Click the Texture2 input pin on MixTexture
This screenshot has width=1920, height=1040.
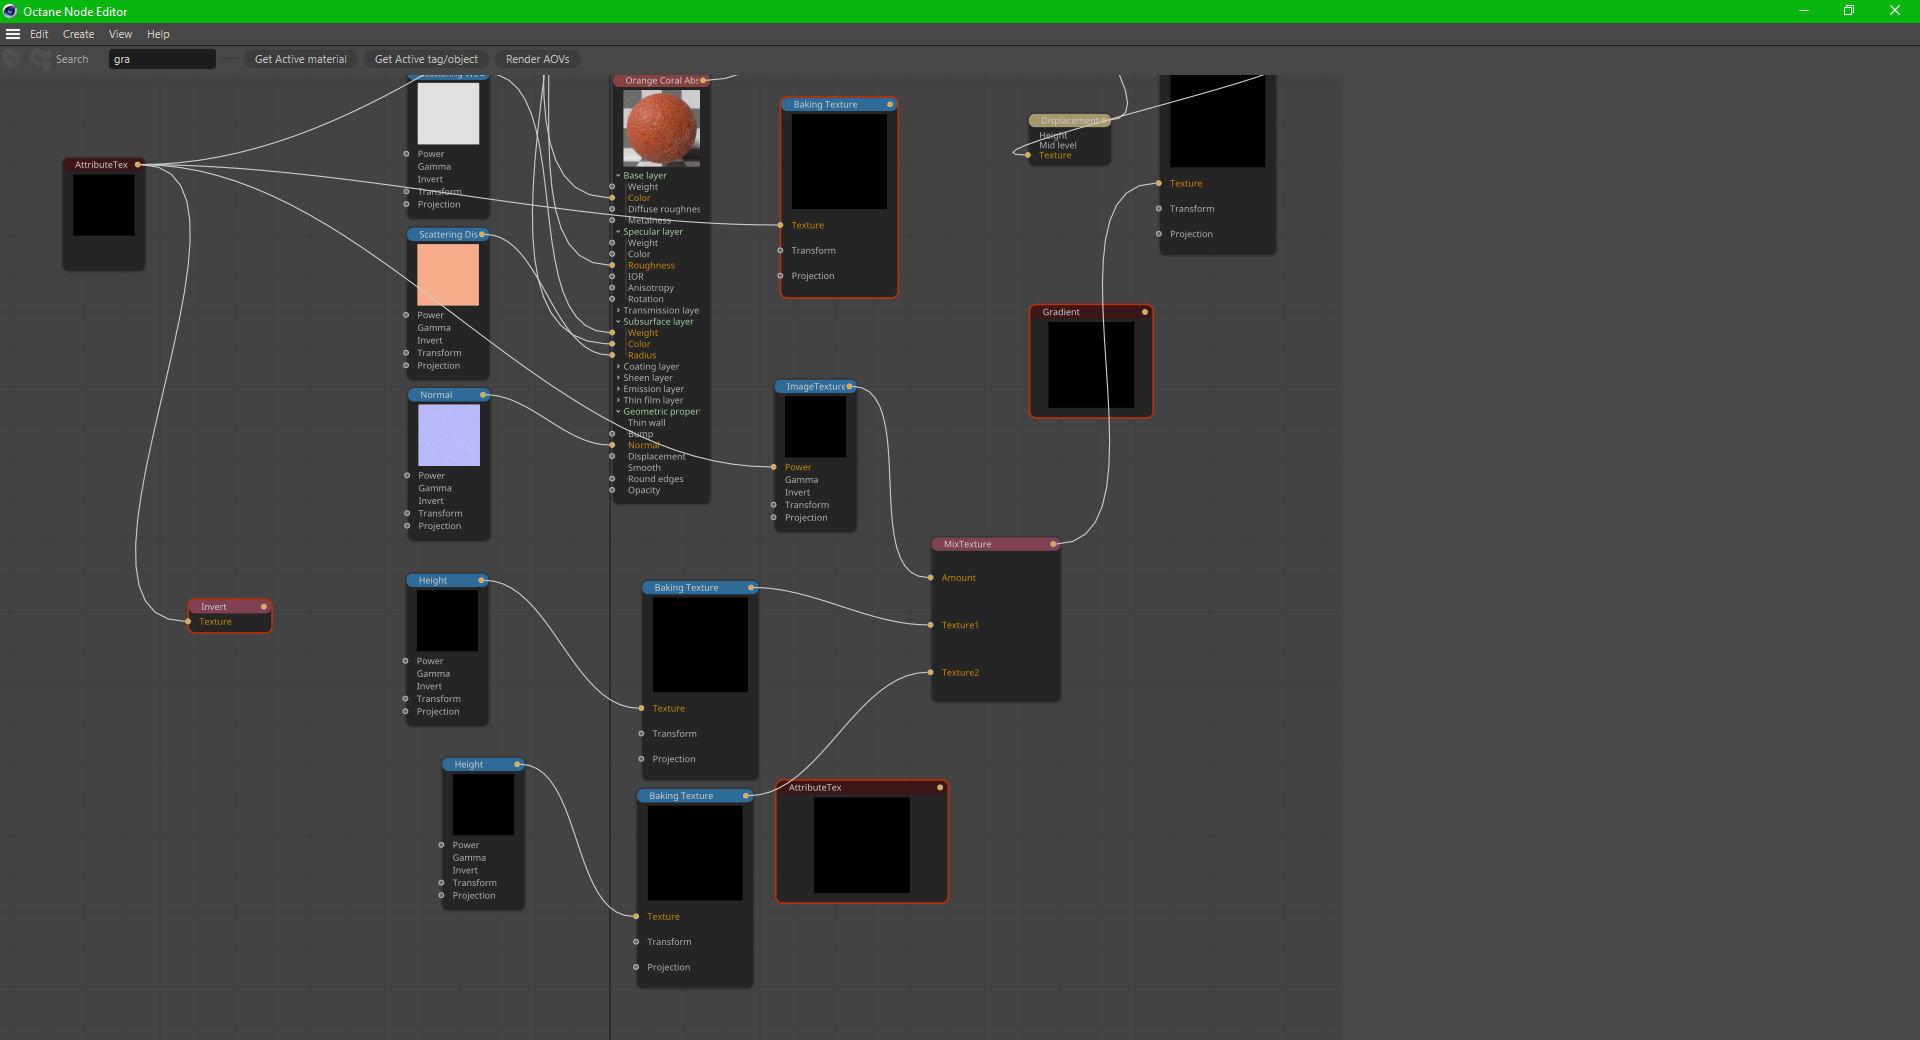click(931, 673)
